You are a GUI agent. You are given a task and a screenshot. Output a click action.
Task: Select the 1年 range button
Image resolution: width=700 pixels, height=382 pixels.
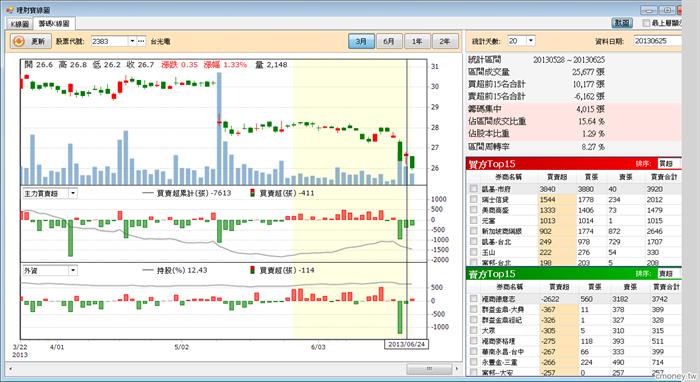tap(417, 41)
